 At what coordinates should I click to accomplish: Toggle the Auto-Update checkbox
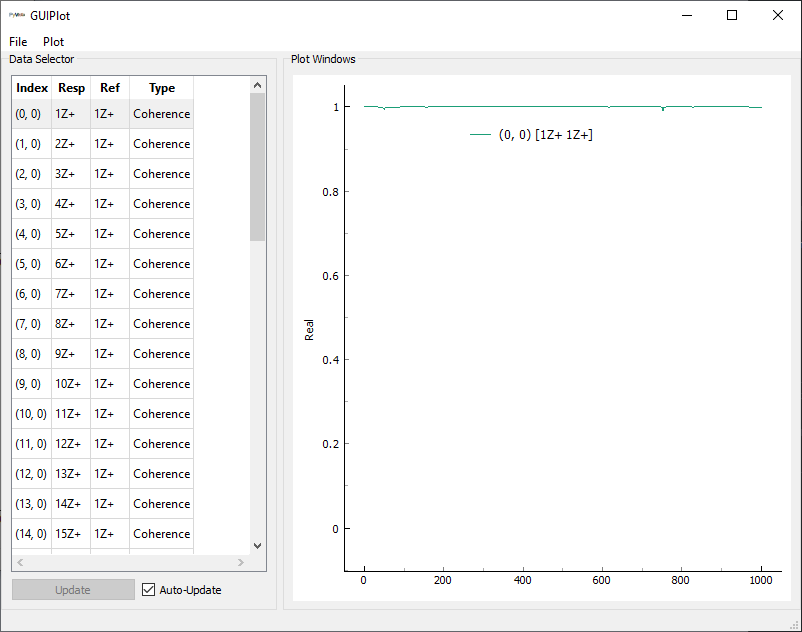149,590
